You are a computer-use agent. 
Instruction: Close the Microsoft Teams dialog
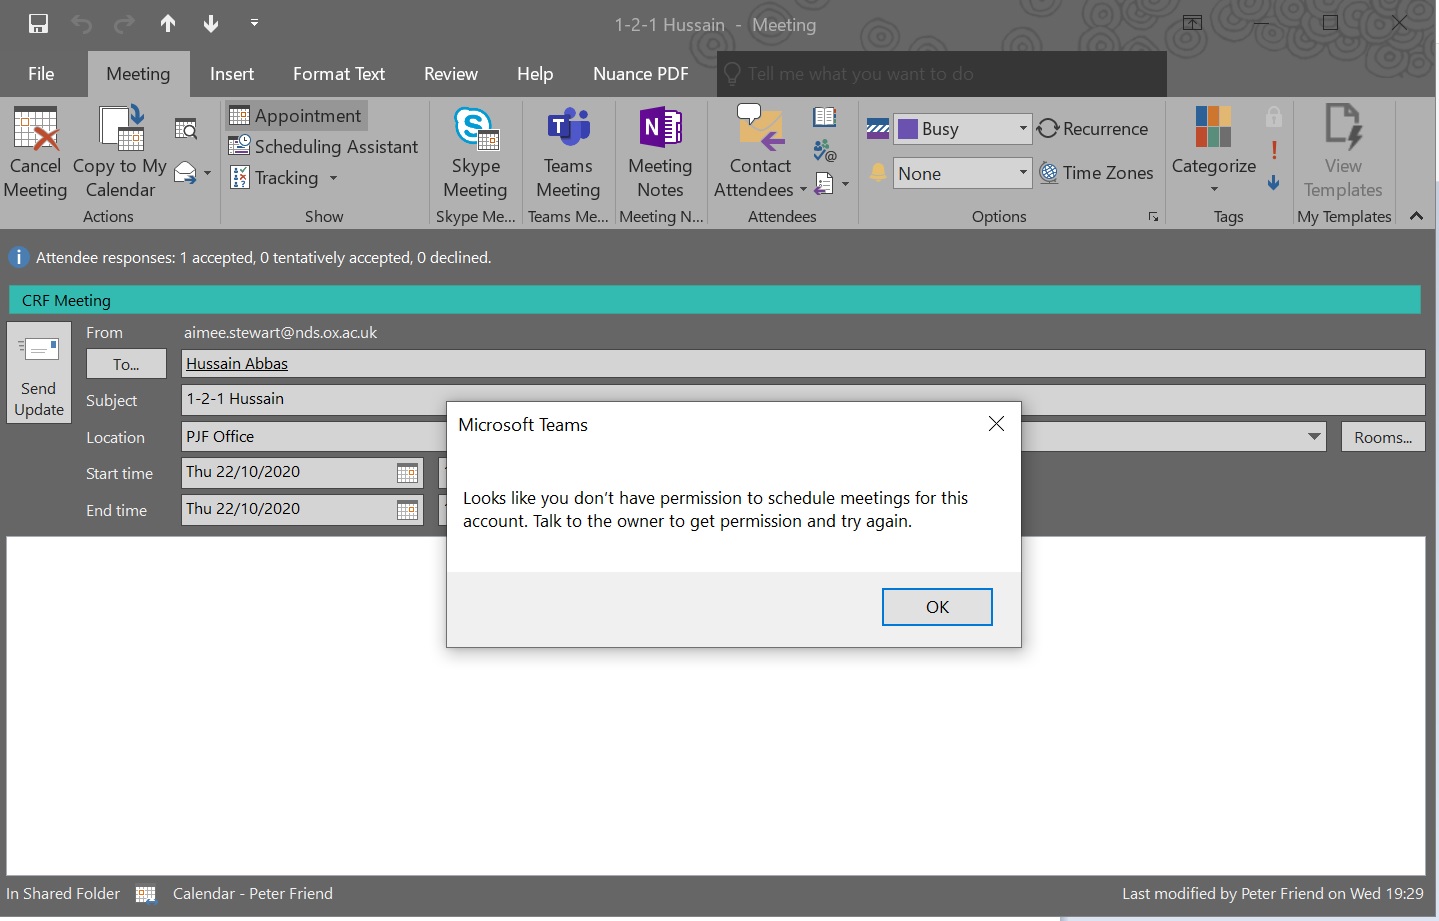click(x=996, y=424)
